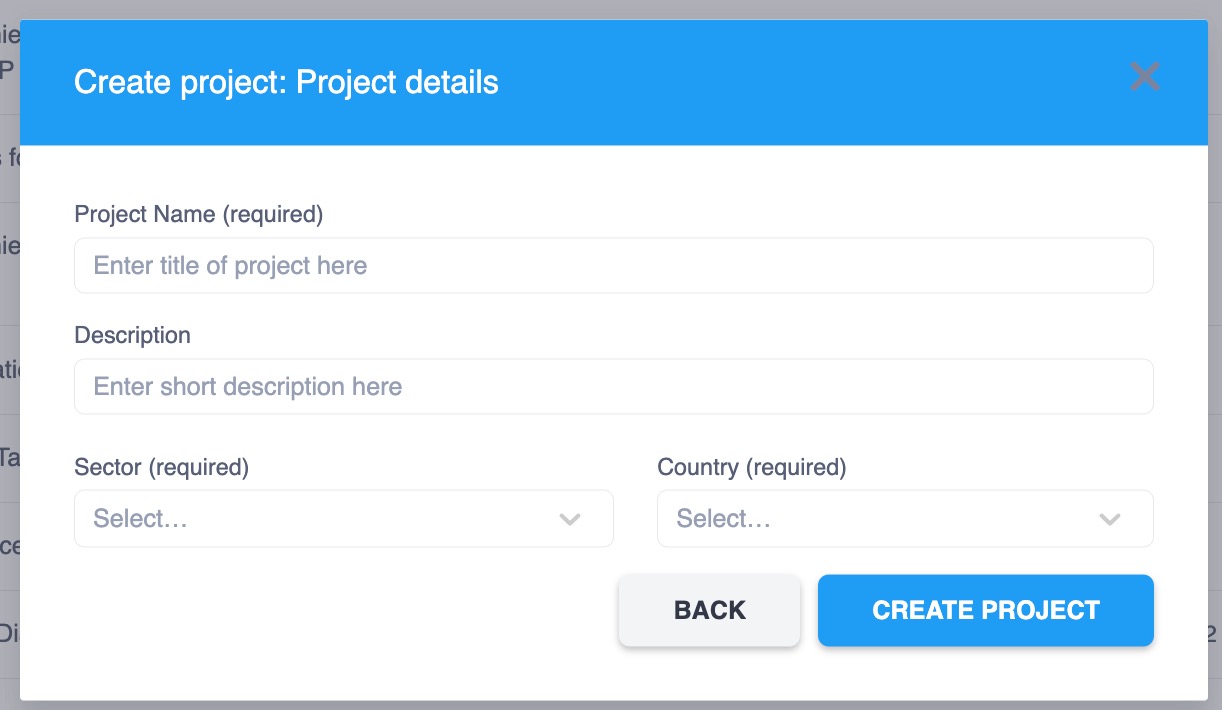1222x710 pixels.
Task: Click the Sector dropdown chevron arrow
Action: click(570, 519)
